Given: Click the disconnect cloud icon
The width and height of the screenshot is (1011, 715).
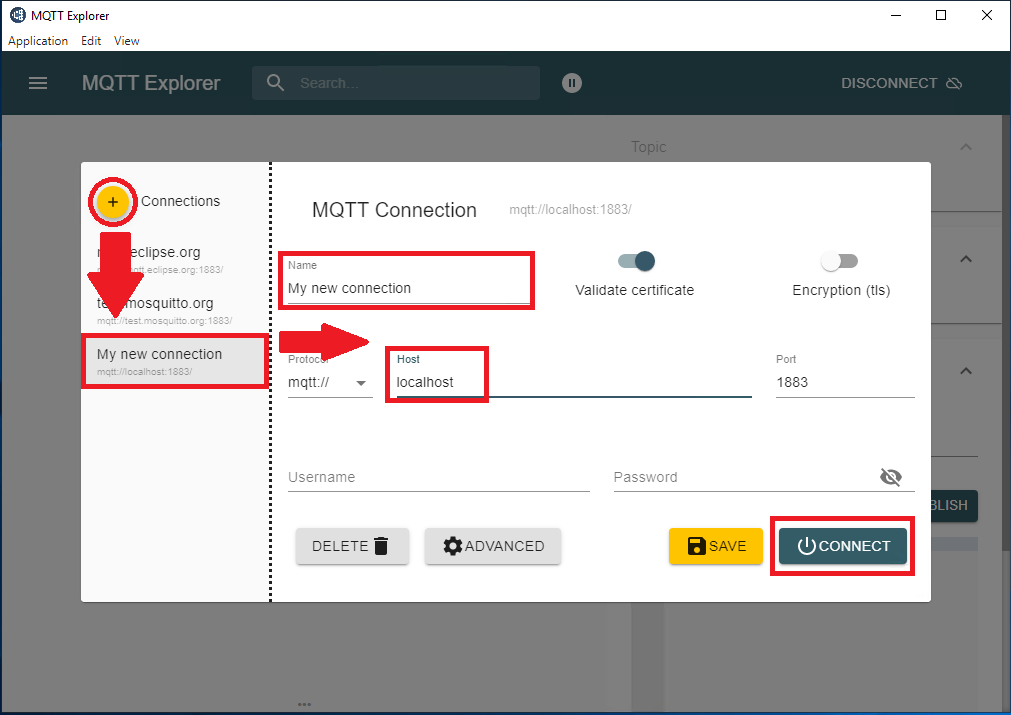Looking at the screenshot, I should [954, 83].
